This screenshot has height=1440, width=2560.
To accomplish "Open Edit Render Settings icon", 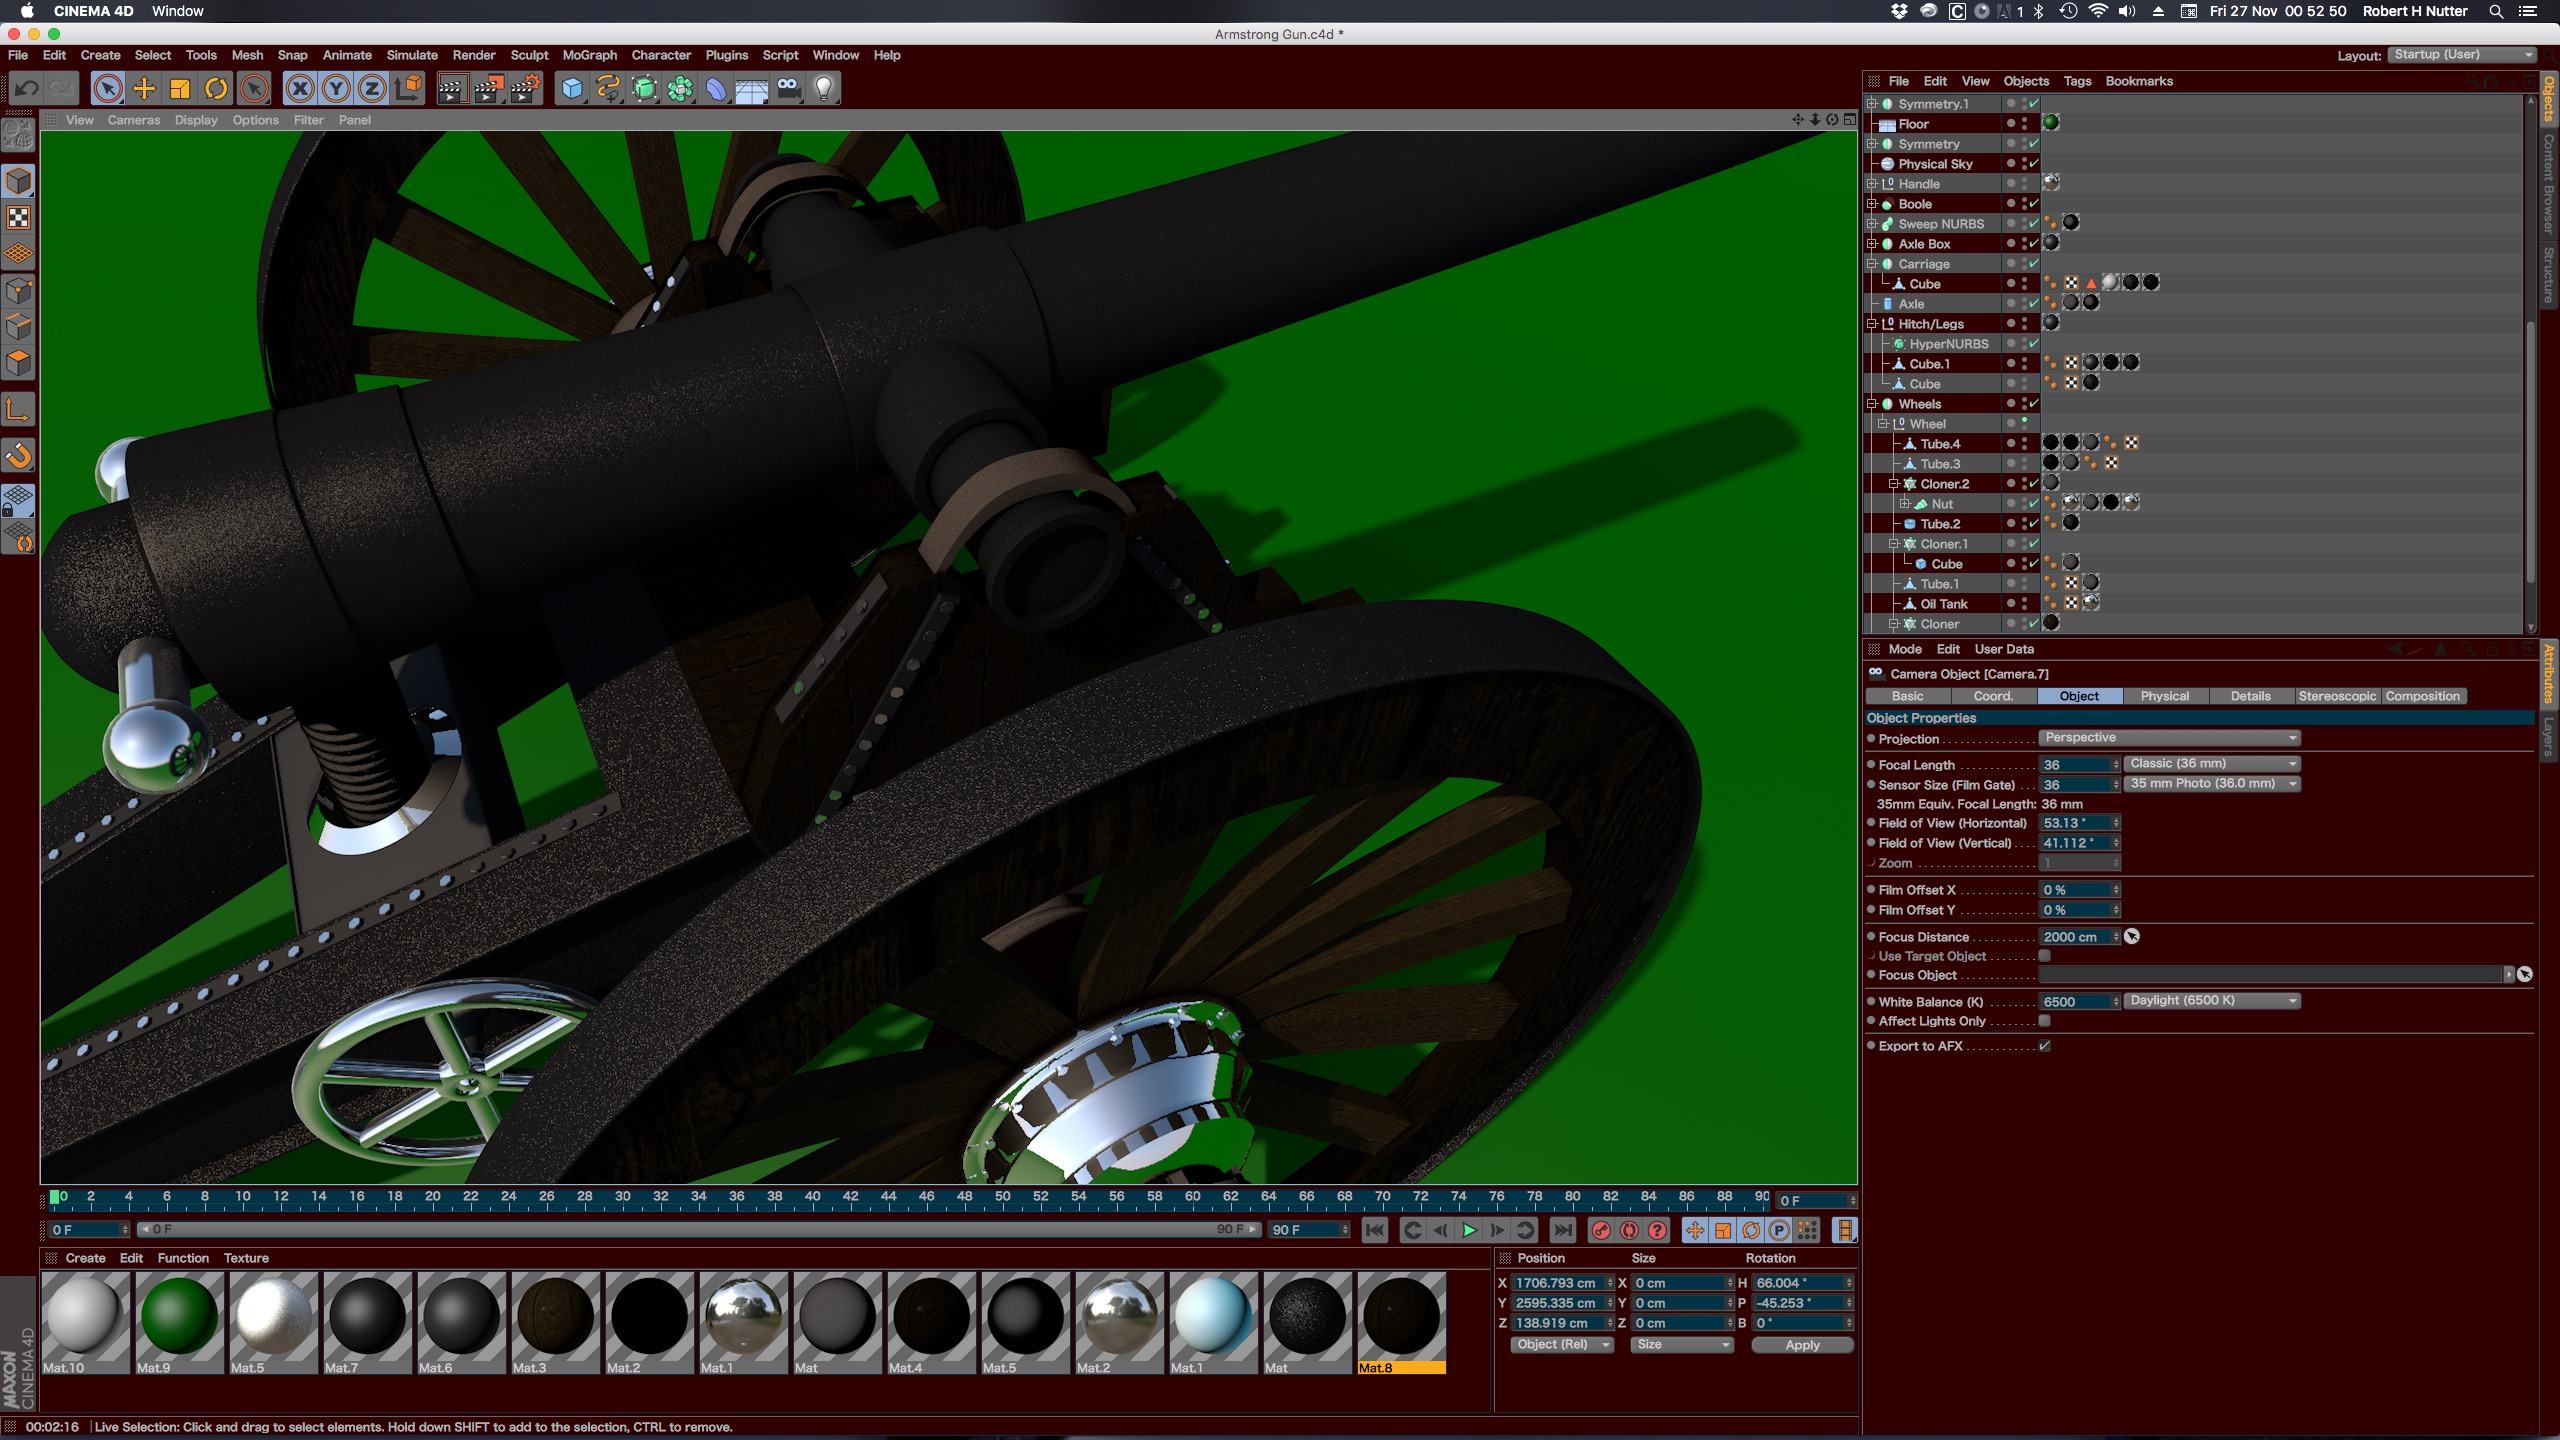I will (x=525, y=89).
